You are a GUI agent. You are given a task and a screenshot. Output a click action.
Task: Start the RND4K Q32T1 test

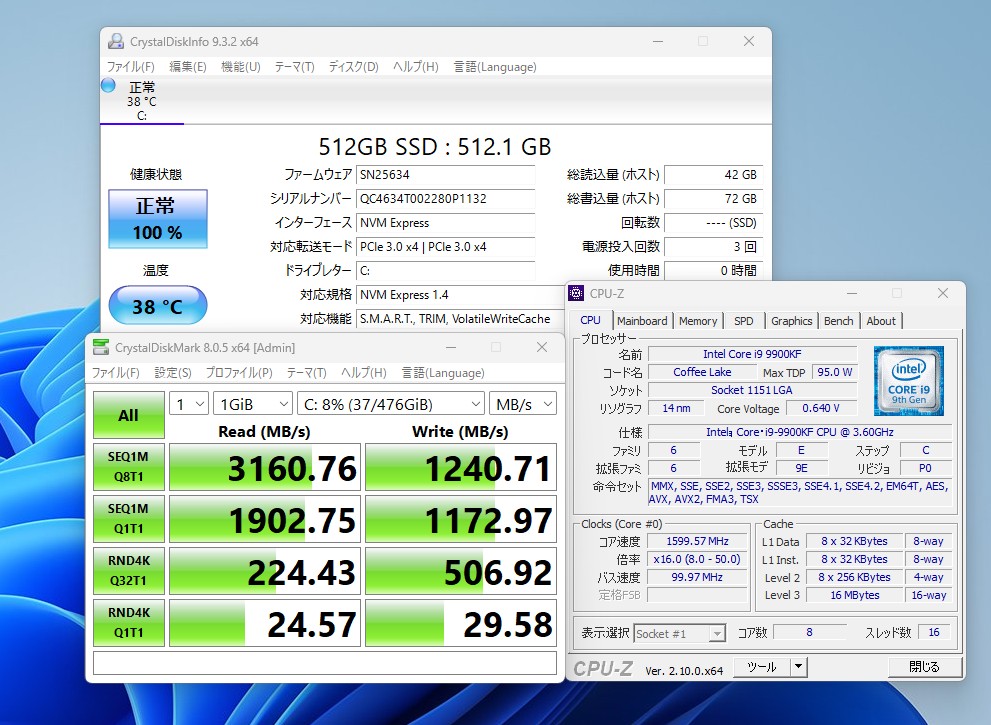(x=129, y=571)
